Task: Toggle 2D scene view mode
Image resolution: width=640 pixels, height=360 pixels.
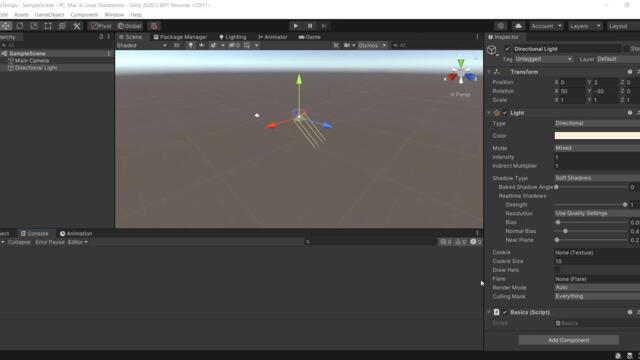Action: [176, 45]
